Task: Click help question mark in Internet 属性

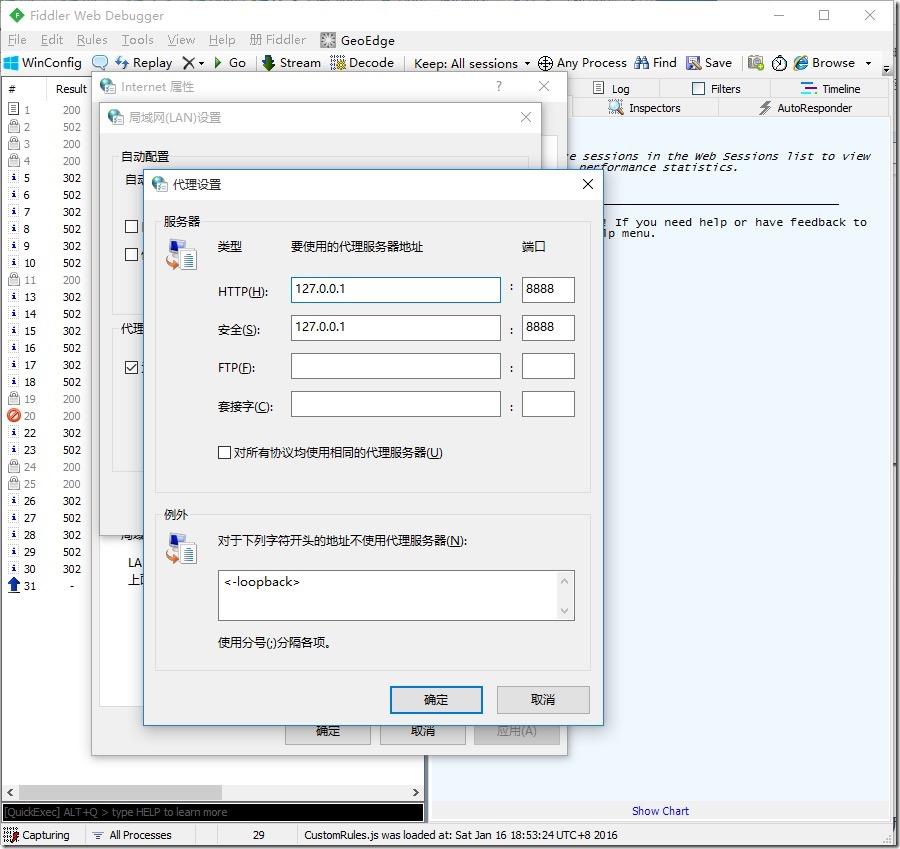Action: click(499, 86)
